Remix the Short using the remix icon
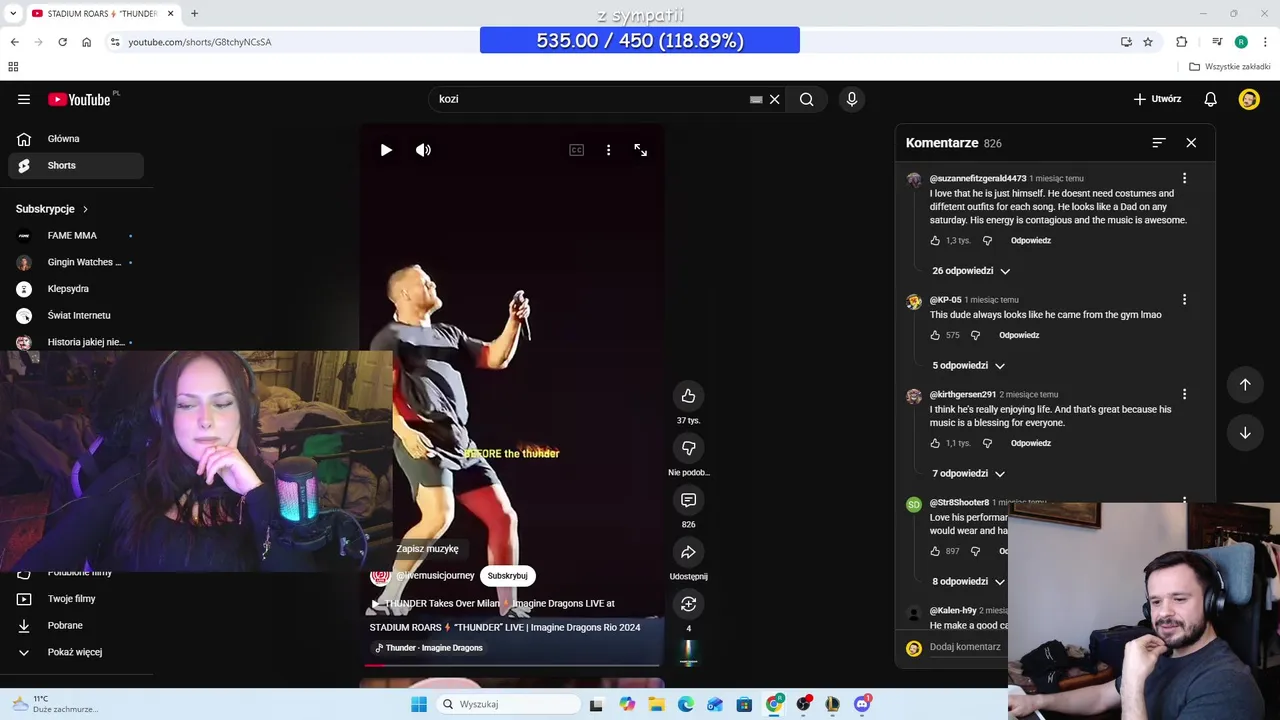 pos(688,604)
